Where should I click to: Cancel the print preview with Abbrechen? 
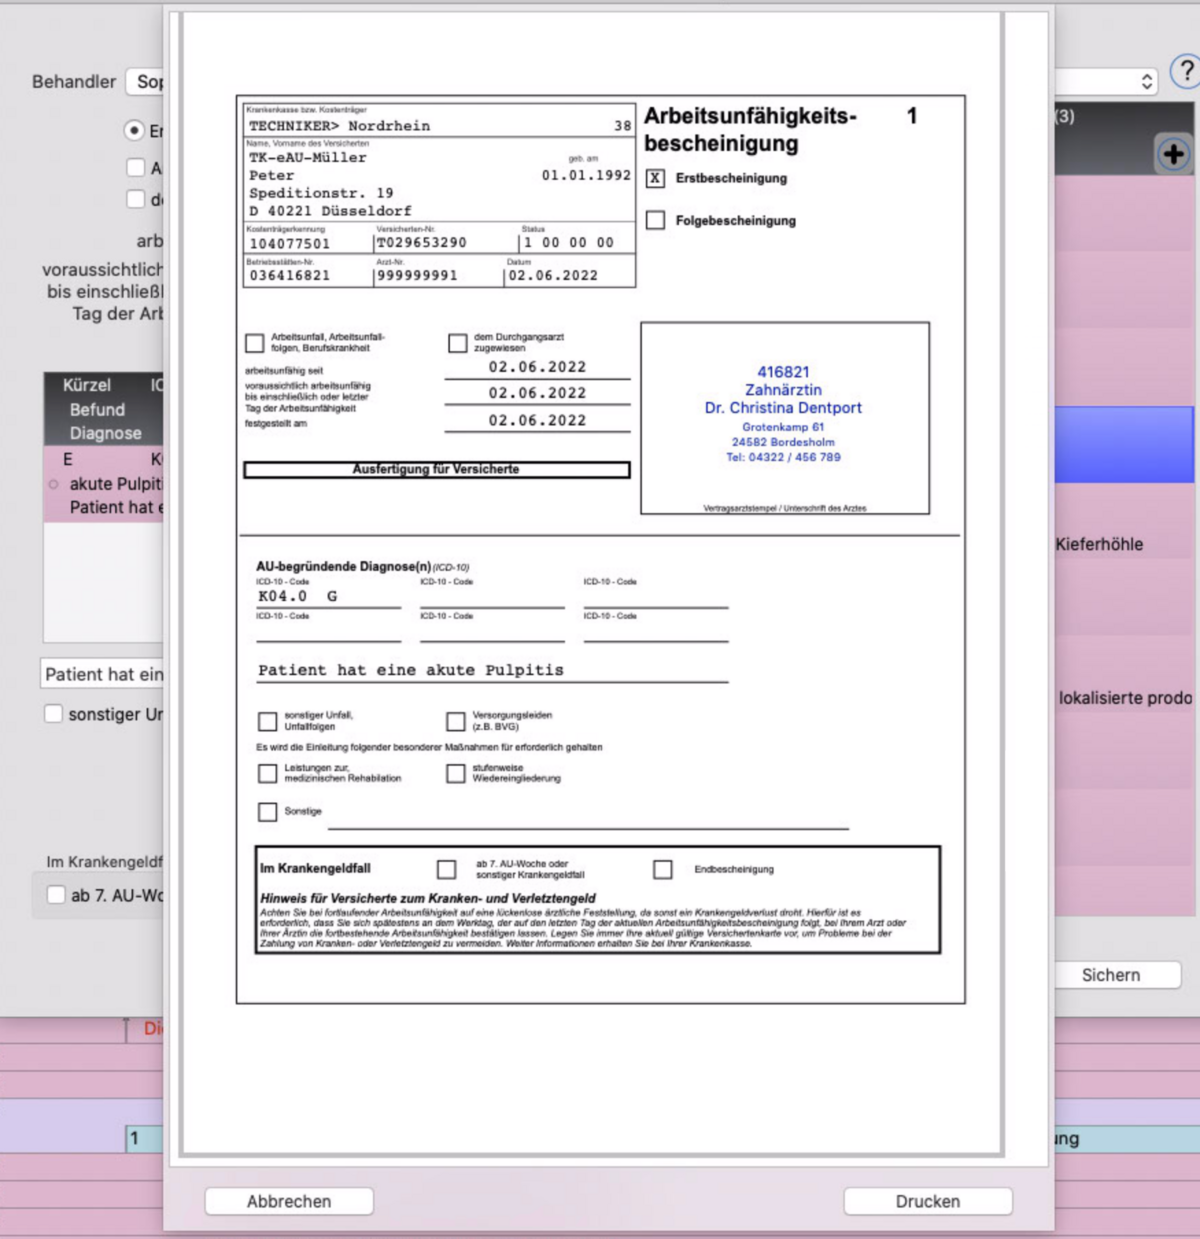[289, 1201]
